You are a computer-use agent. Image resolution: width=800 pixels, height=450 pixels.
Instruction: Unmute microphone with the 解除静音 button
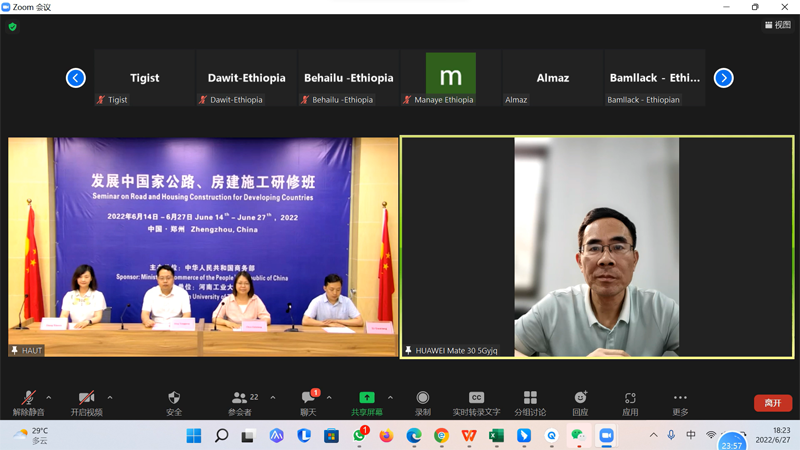29,402
